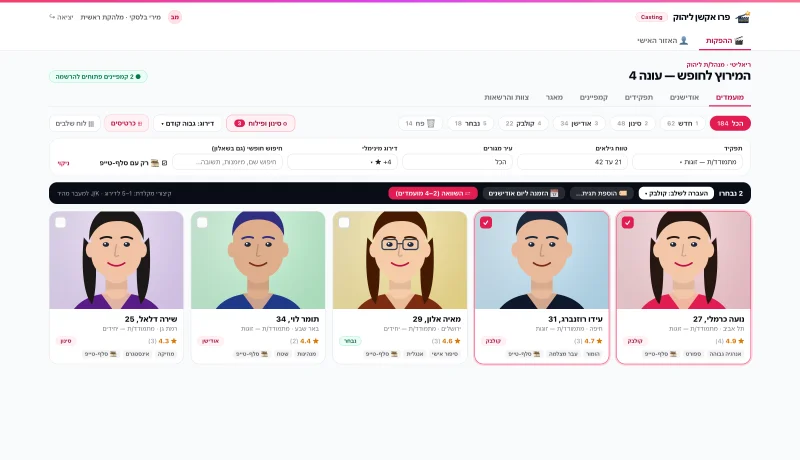Click the self-tape tag on תומר לוי's card
The image size is (800, 460).
pyautogui.click(x=252, y=354)
